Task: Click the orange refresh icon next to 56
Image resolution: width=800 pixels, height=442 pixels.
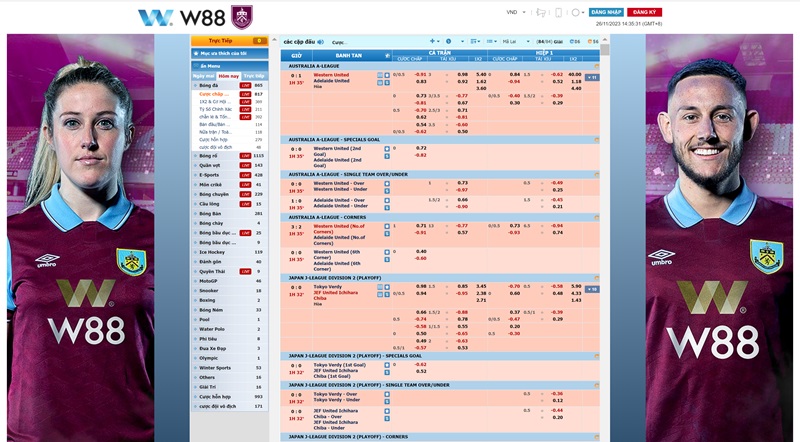Action: tap(590, 41)
